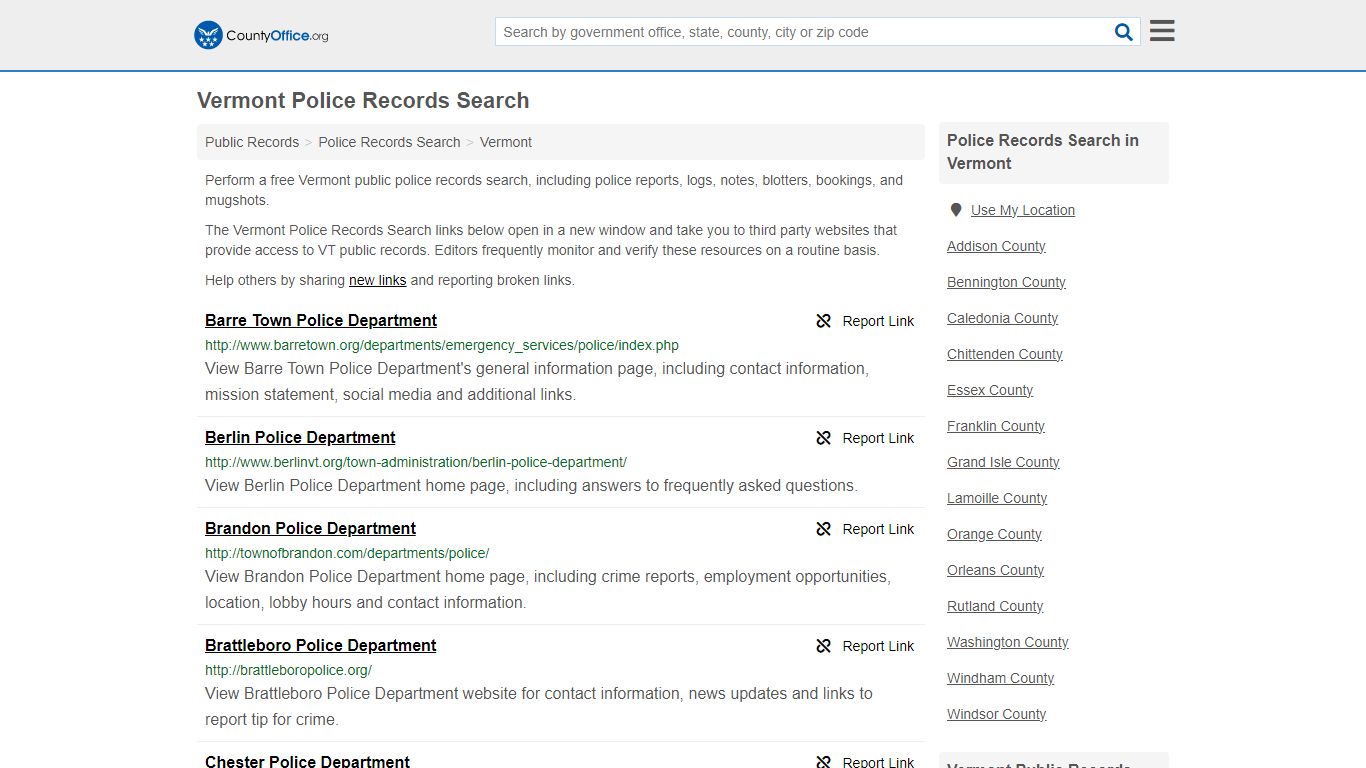Select Addison County
The image size is (1366, 768).
996,246
